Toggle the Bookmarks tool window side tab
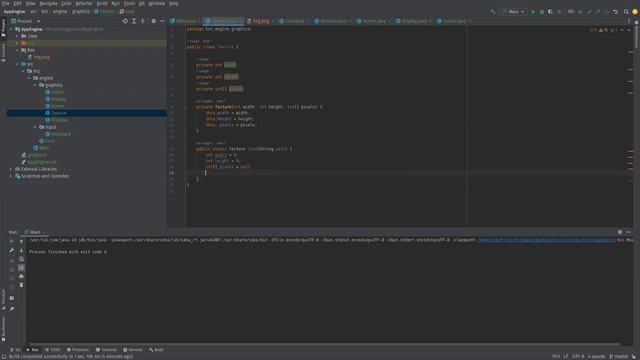 (3, 329)
